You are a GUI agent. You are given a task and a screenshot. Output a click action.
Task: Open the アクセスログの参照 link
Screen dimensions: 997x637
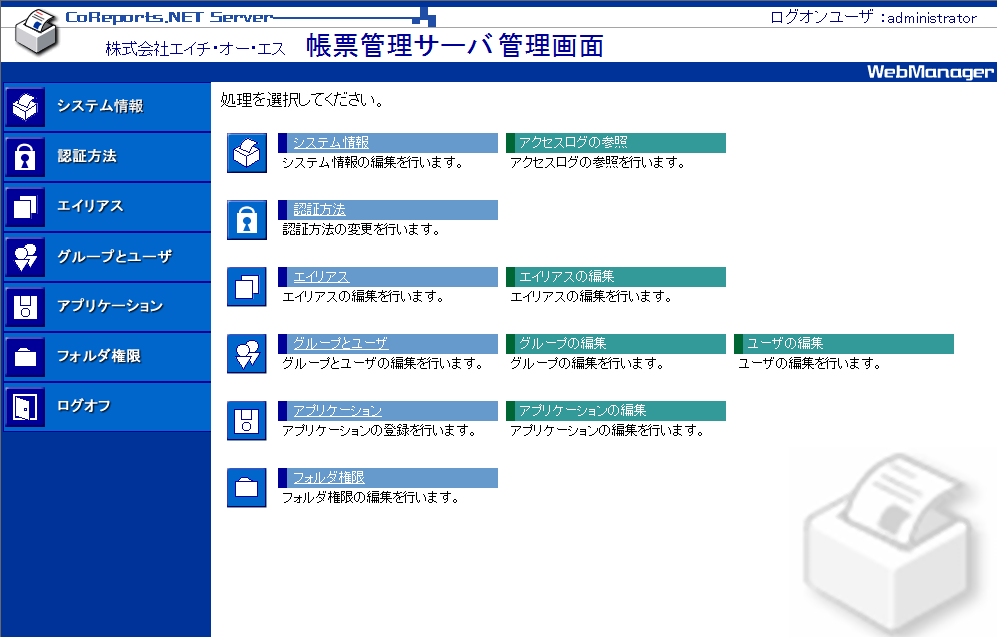tap(573, 142)
